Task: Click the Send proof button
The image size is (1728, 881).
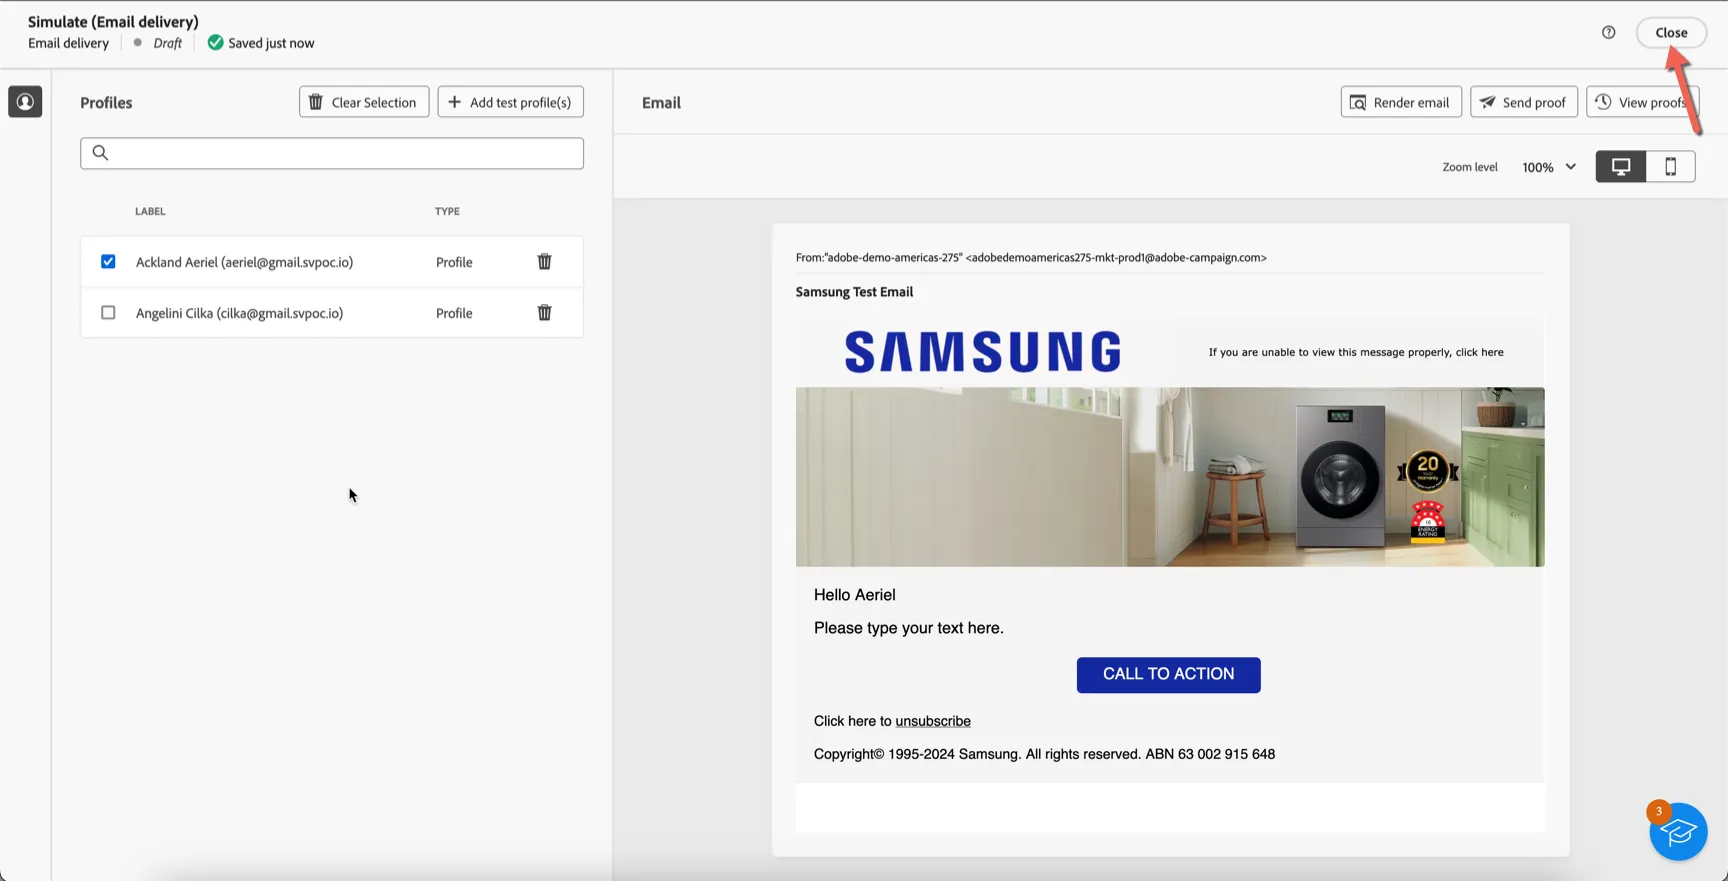Action: click(1524, 102)
